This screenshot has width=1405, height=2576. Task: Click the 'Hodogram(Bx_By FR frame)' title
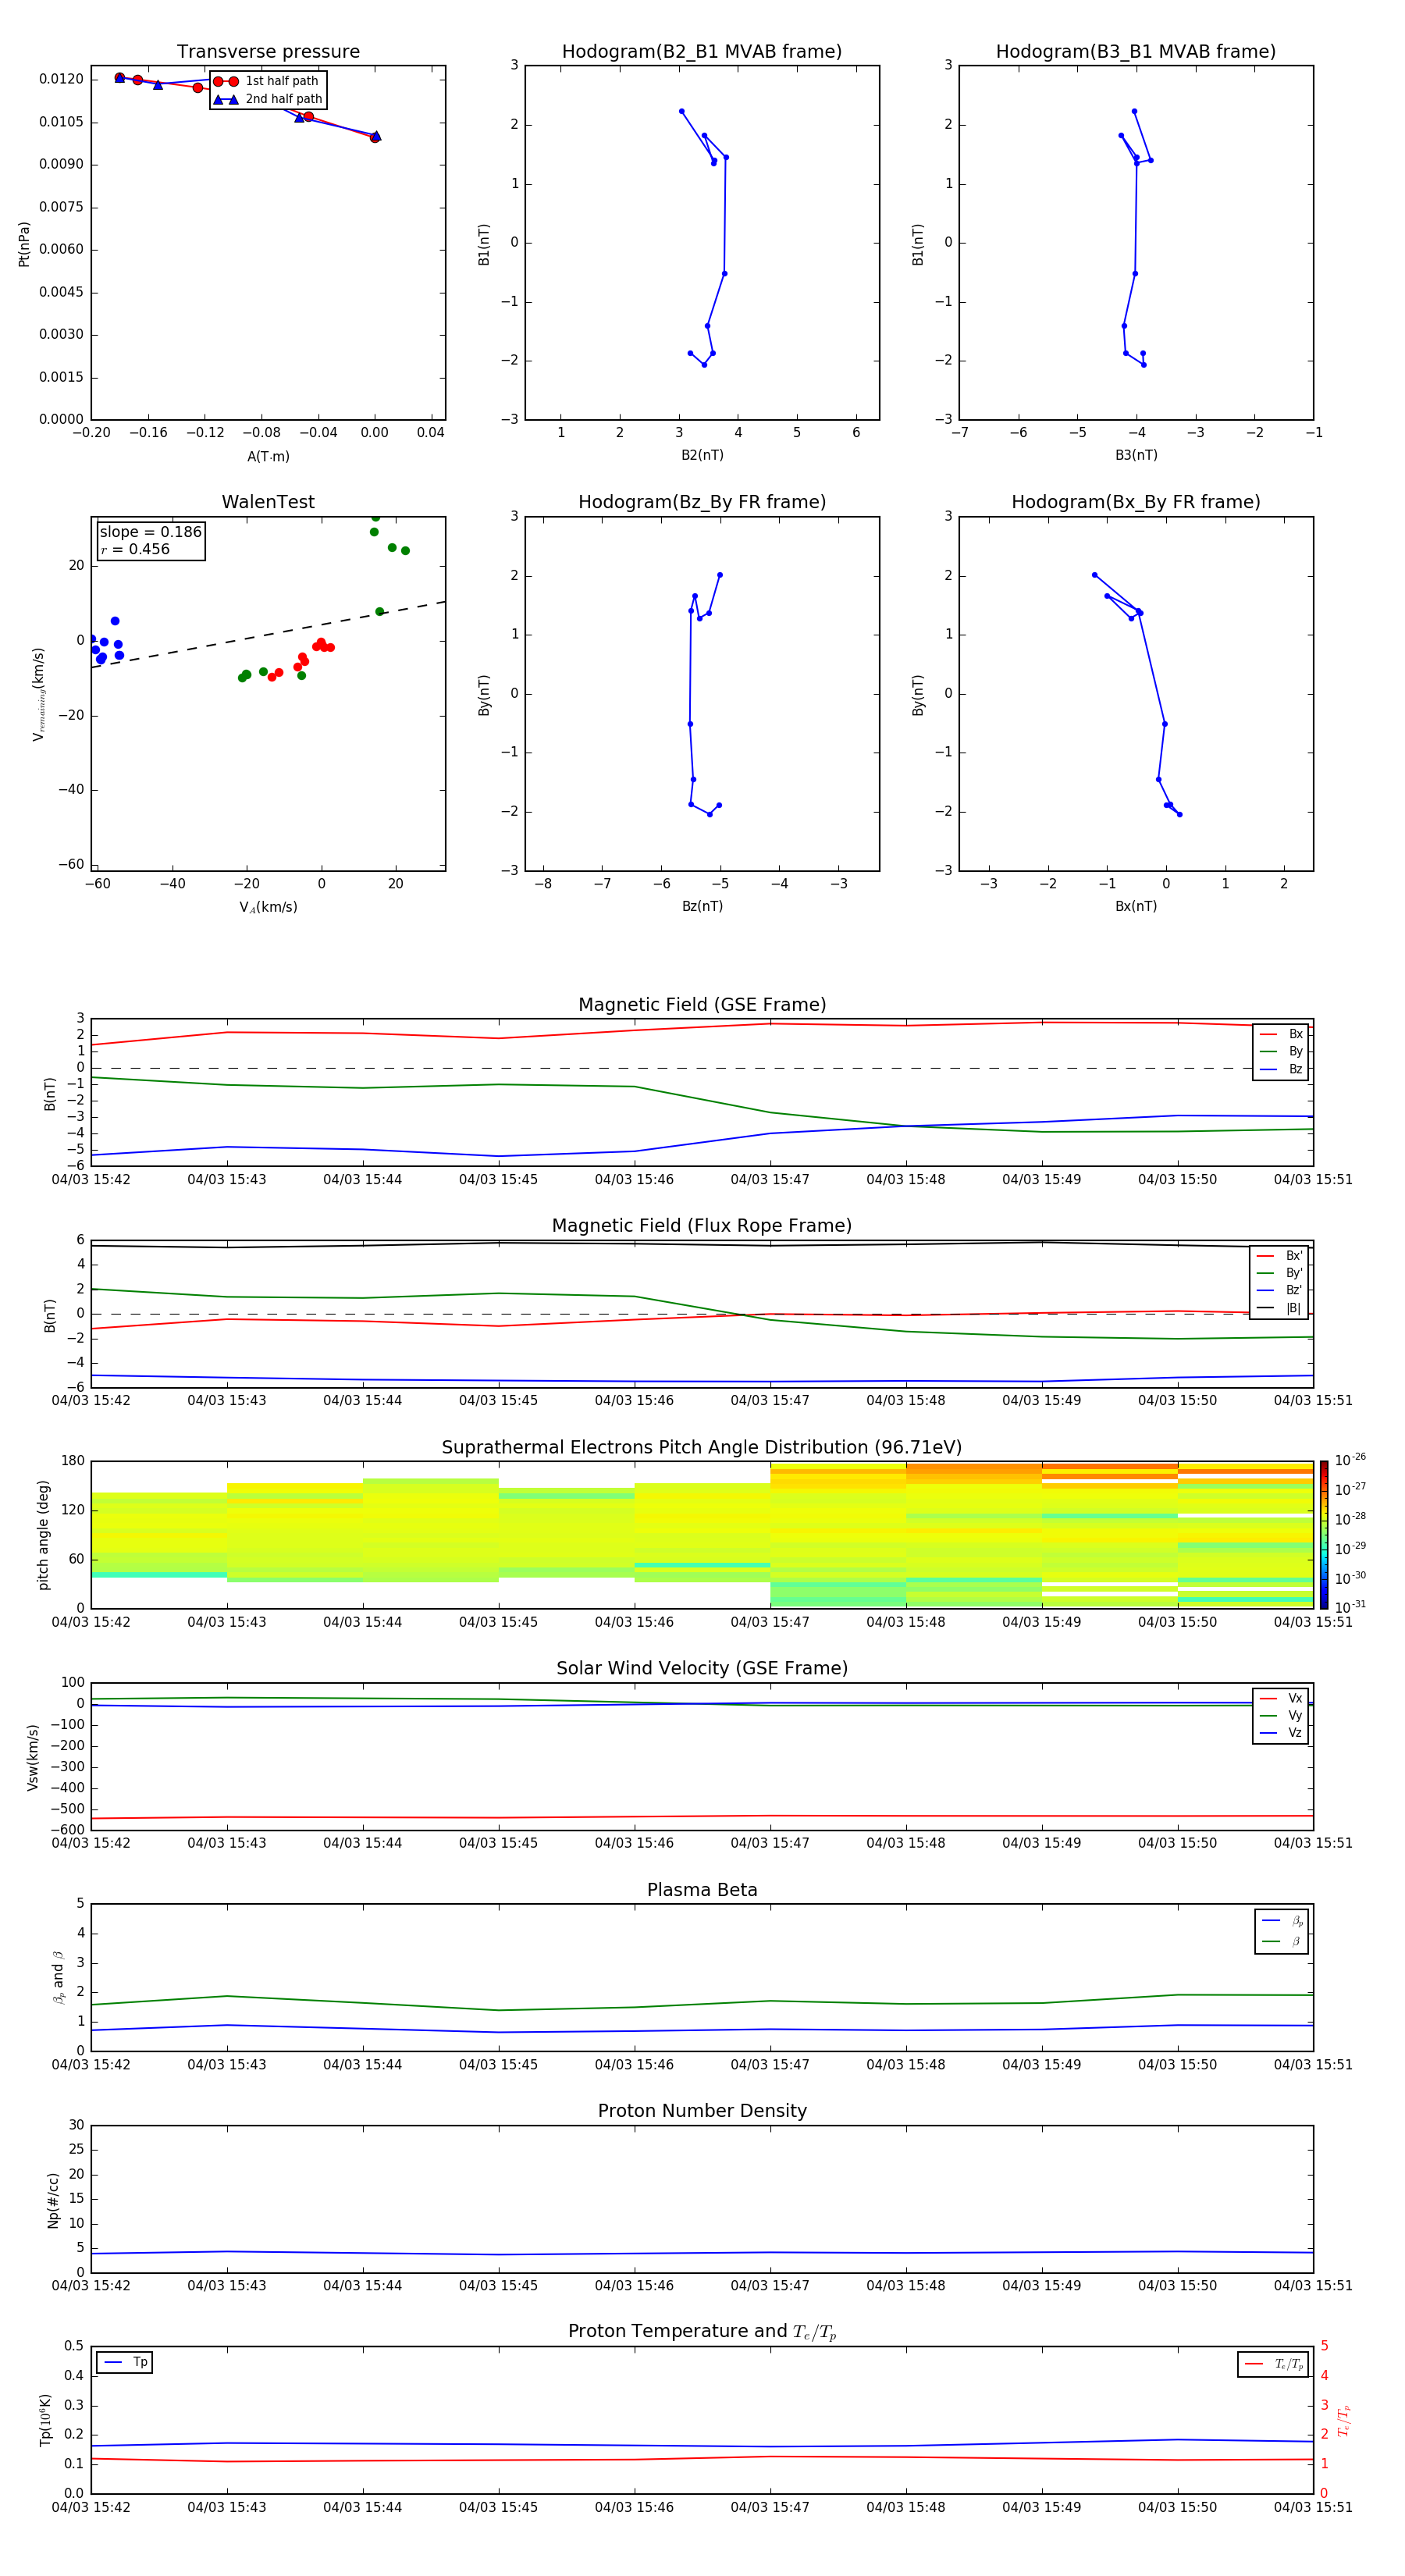tap(1135, 502)
